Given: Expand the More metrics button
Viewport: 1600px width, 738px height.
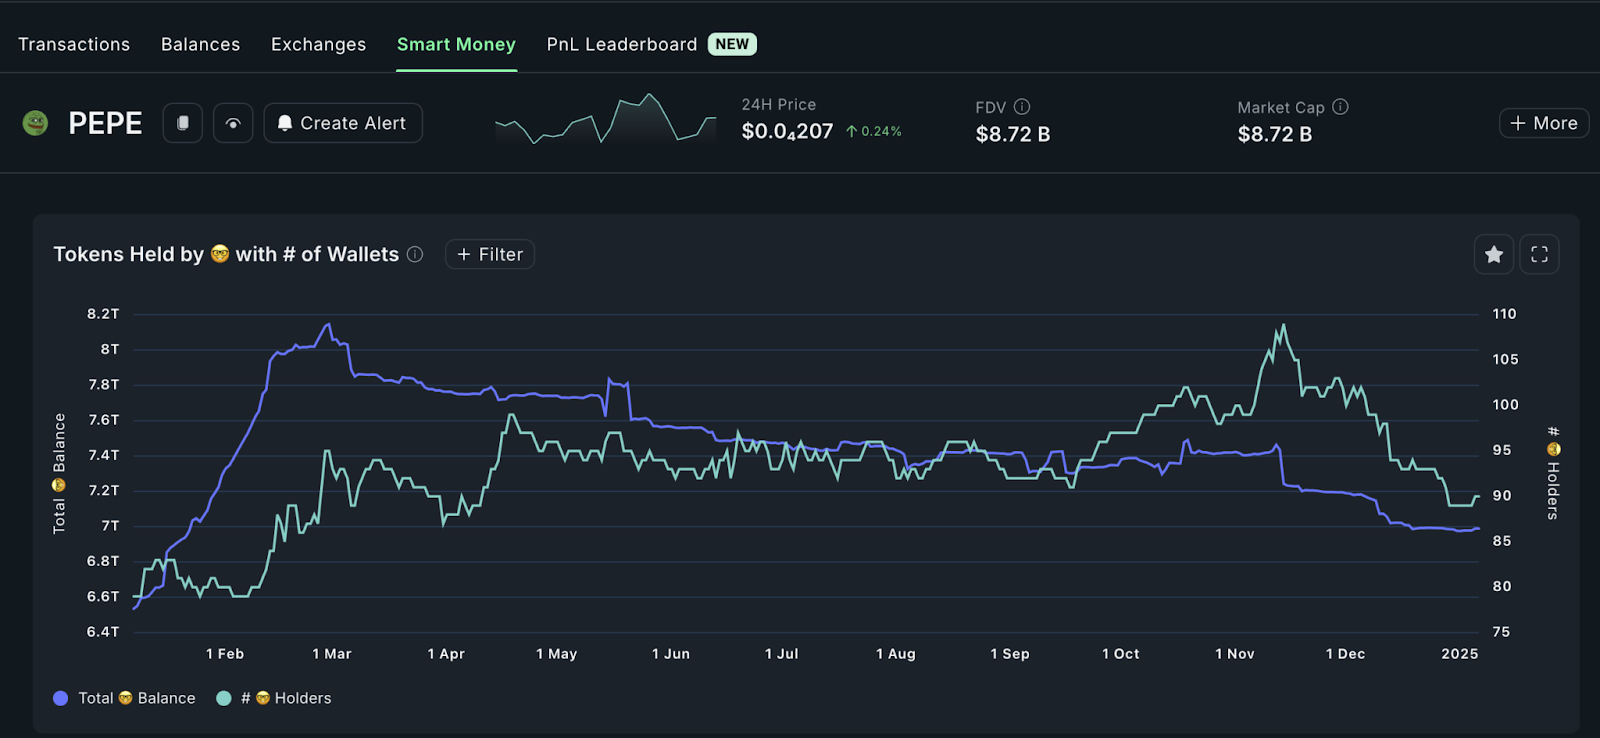Looking at the screenshot, I should [x=1544, y=123].
